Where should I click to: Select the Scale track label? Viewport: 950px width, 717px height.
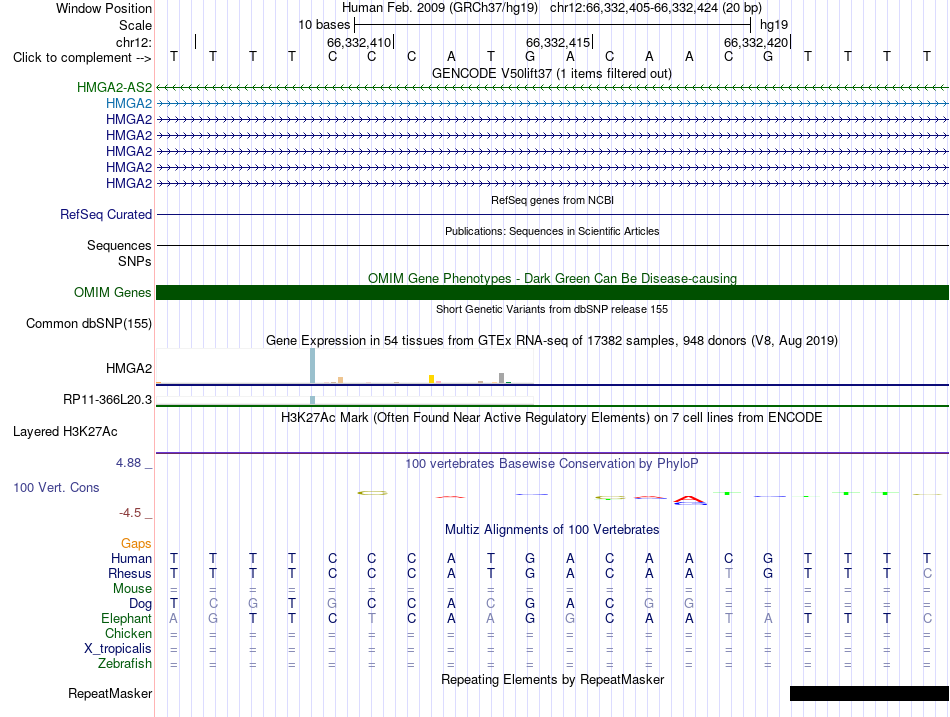pyautogui.click(x=135, y=25)
